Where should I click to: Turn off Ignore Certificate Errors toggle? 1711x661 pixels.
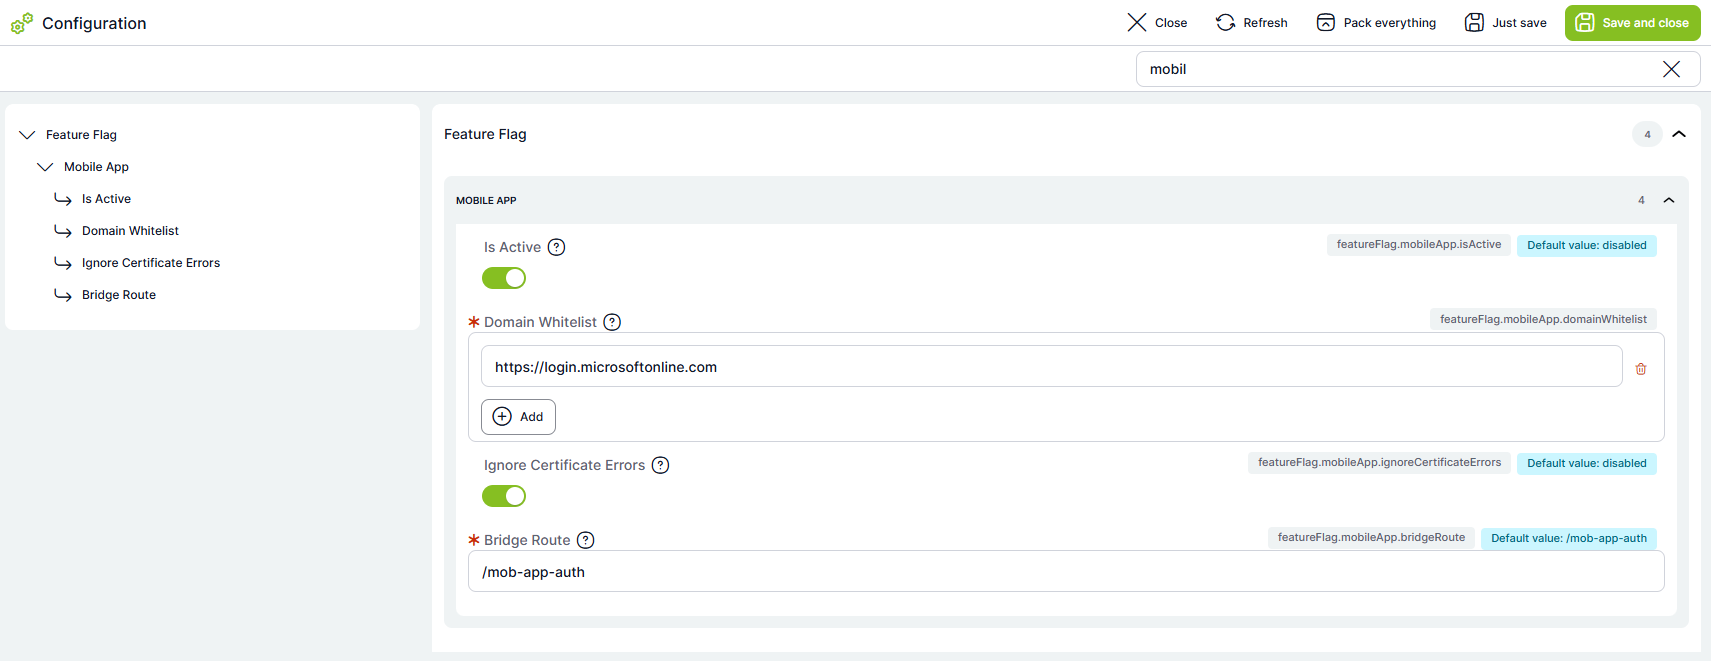coord(504,496)
